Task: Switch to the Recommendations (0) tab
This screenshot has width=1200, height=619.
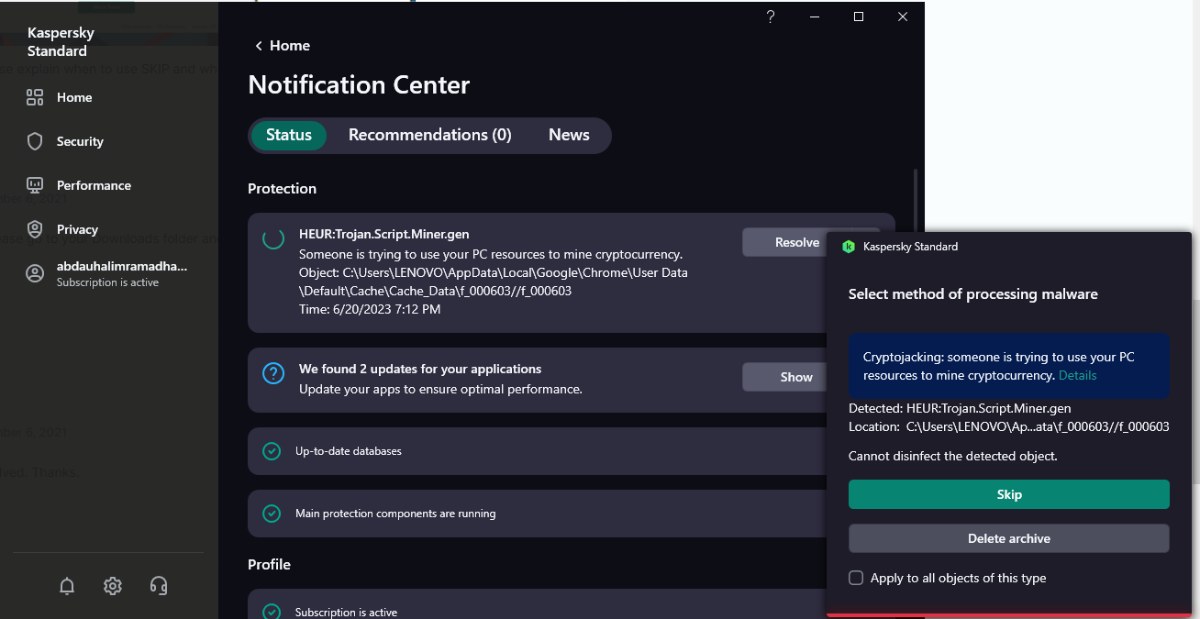Action: pos(429,135)
